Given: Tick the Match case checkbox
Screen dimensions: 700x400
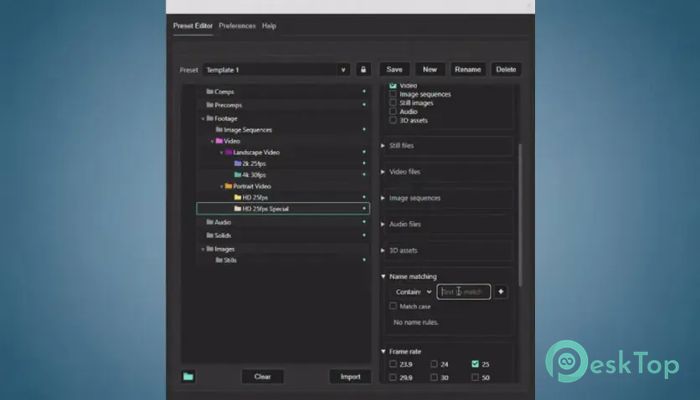Looking at the screenshot, I should (x=393, y=306).
